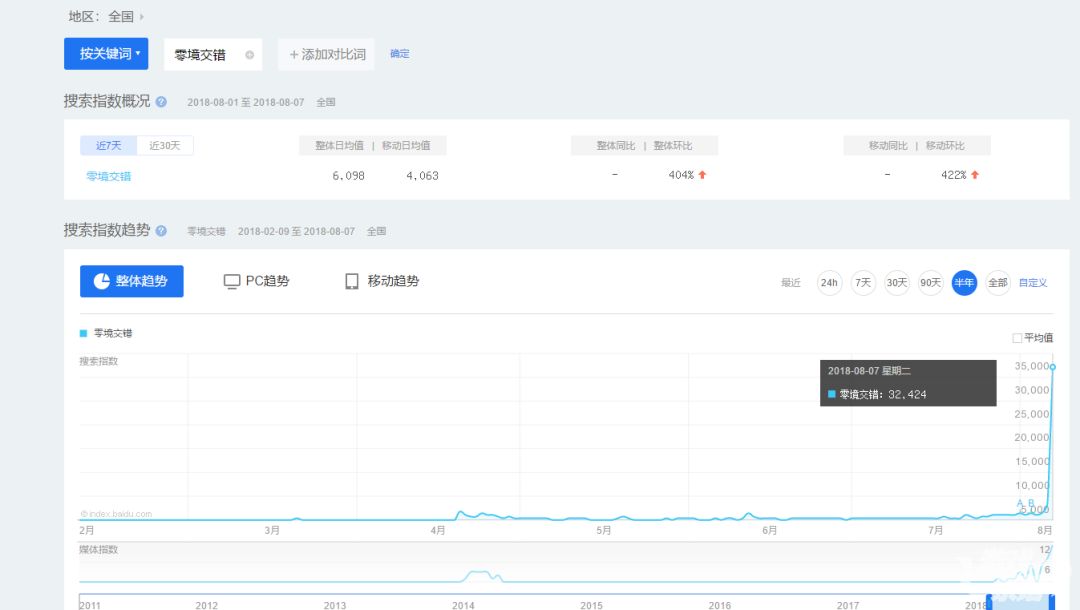Expand the 地区 全国 region selector arrow
1080x610 pixels.
(141, 17)
